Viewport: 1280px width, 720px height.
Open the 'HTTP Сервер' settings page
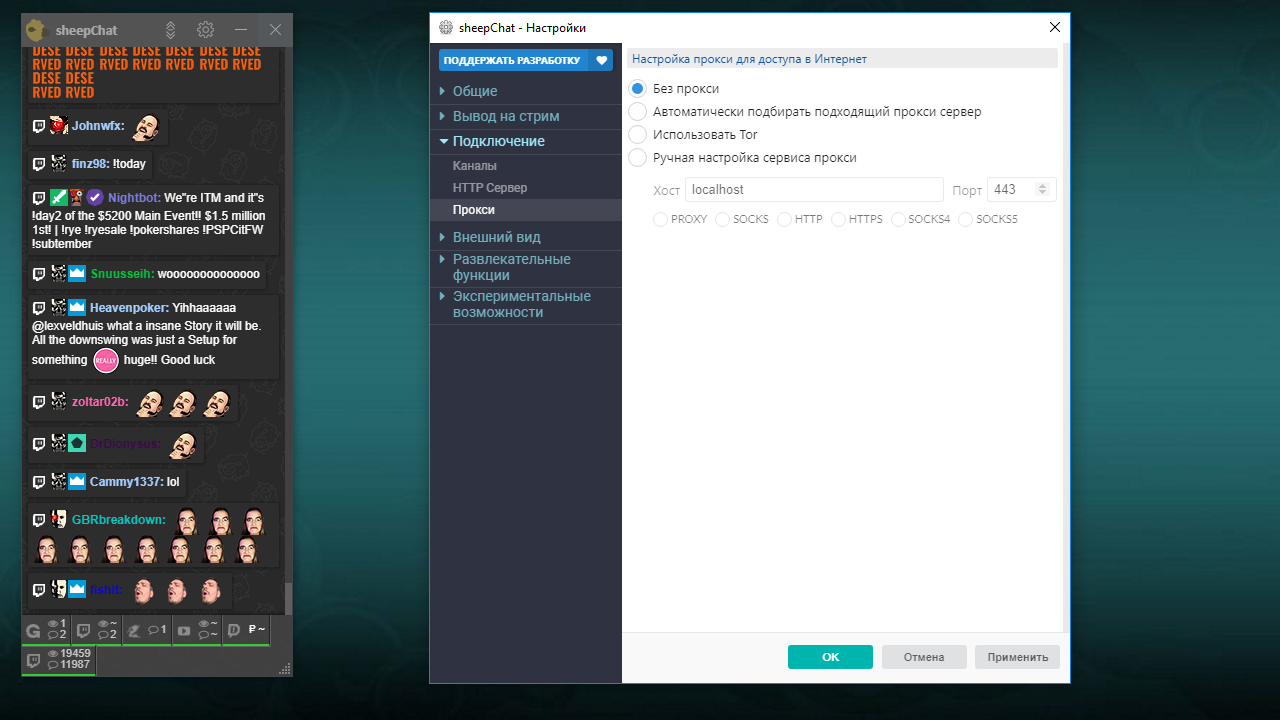(x=526, y=188)
